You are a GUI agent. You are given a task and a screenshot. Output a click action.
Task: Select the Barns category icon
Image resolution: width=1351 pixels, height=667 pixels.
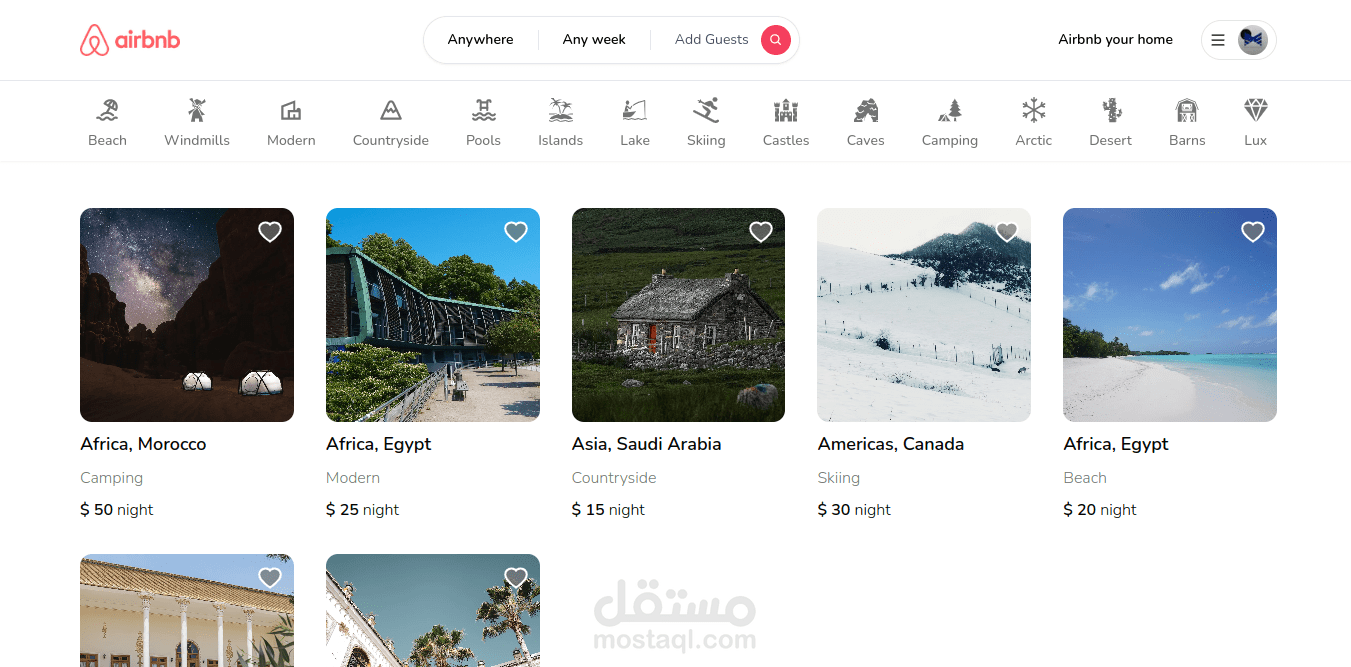coord(1187,110)
